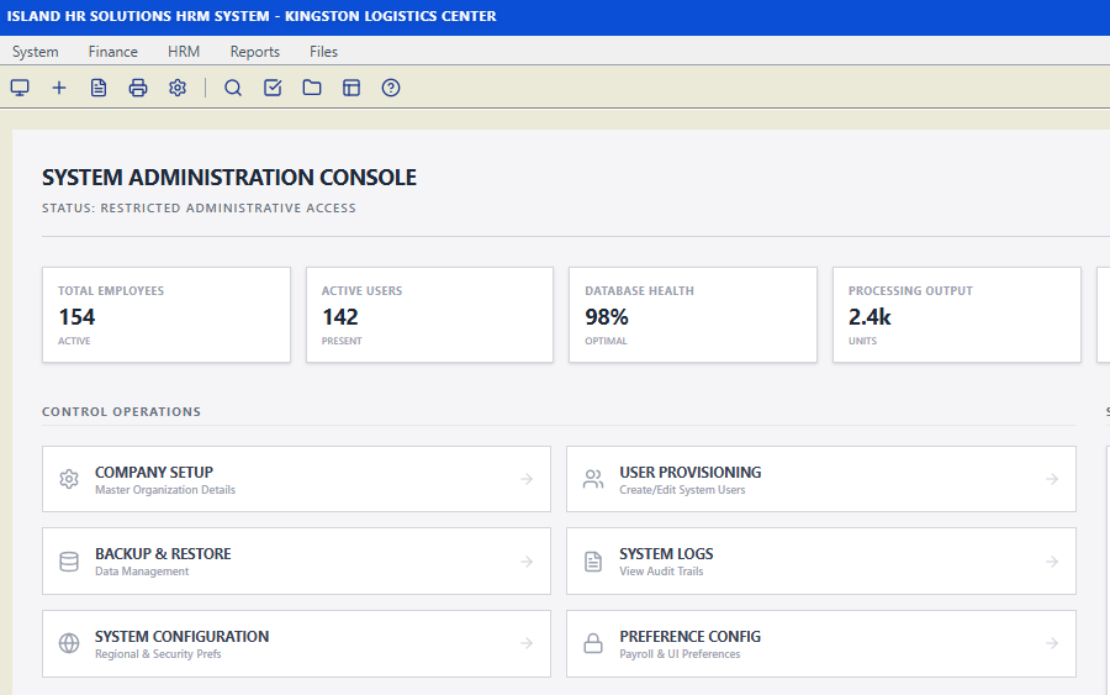Select the Active Users stat card

(430, 315)
